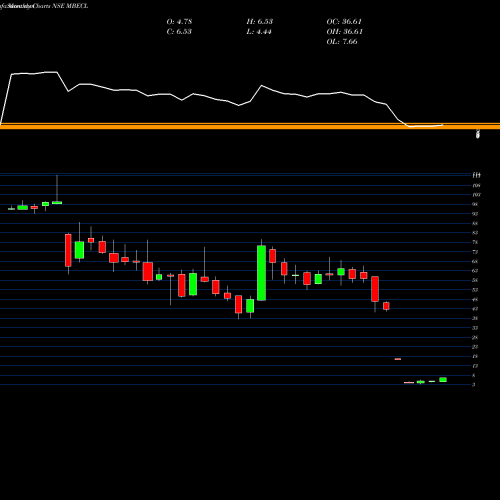Viewport: 500px width, 500px height.
Task: Click the 'OH: 36.61' value
Action: pos(345,32)
